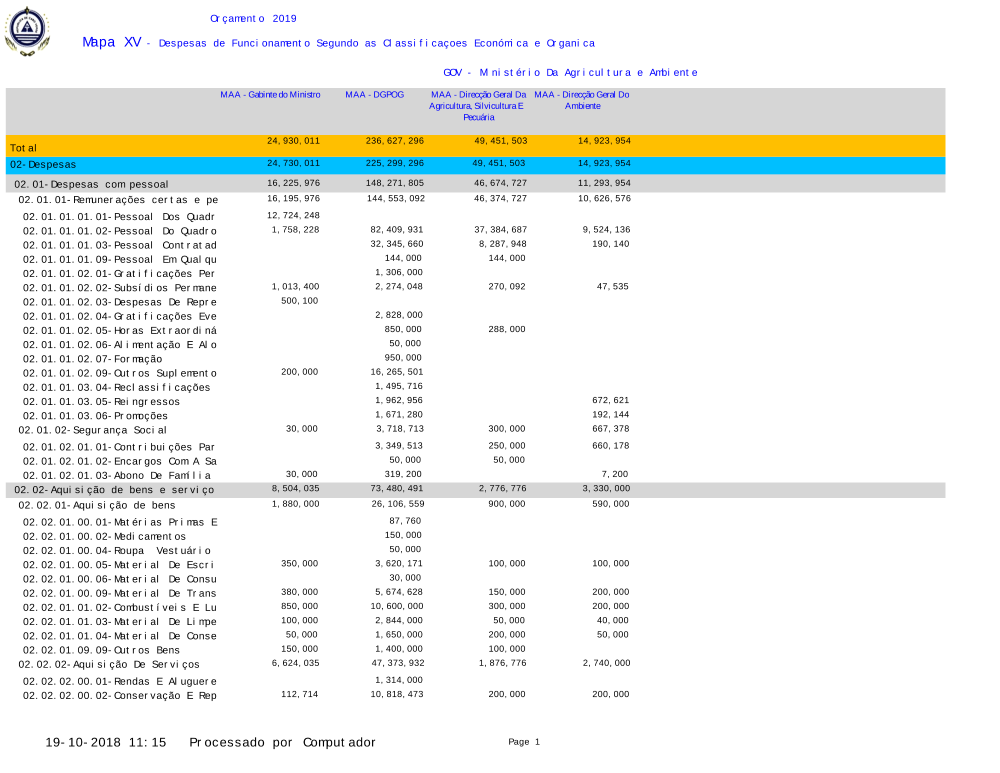The width and height of the screenshot is (1000, 773).
Task: Click the Mapa XV heading
Action: (x=111, y=42)
